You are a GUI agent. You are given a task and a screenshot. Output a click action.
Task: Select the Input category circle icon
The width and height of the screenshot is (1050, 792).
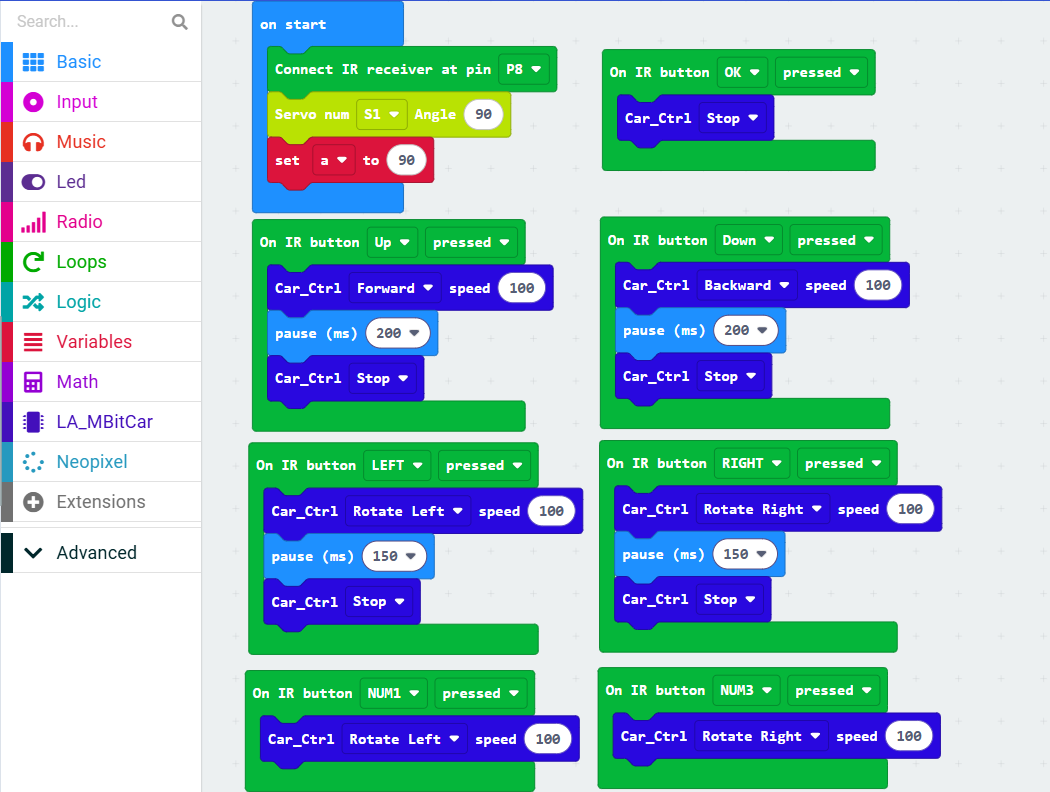(x=33, y=102)
